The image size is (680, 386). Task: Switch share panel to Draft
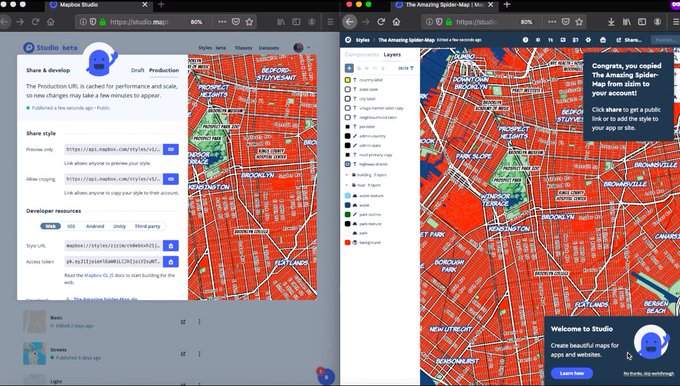click(x=137, y=70)
